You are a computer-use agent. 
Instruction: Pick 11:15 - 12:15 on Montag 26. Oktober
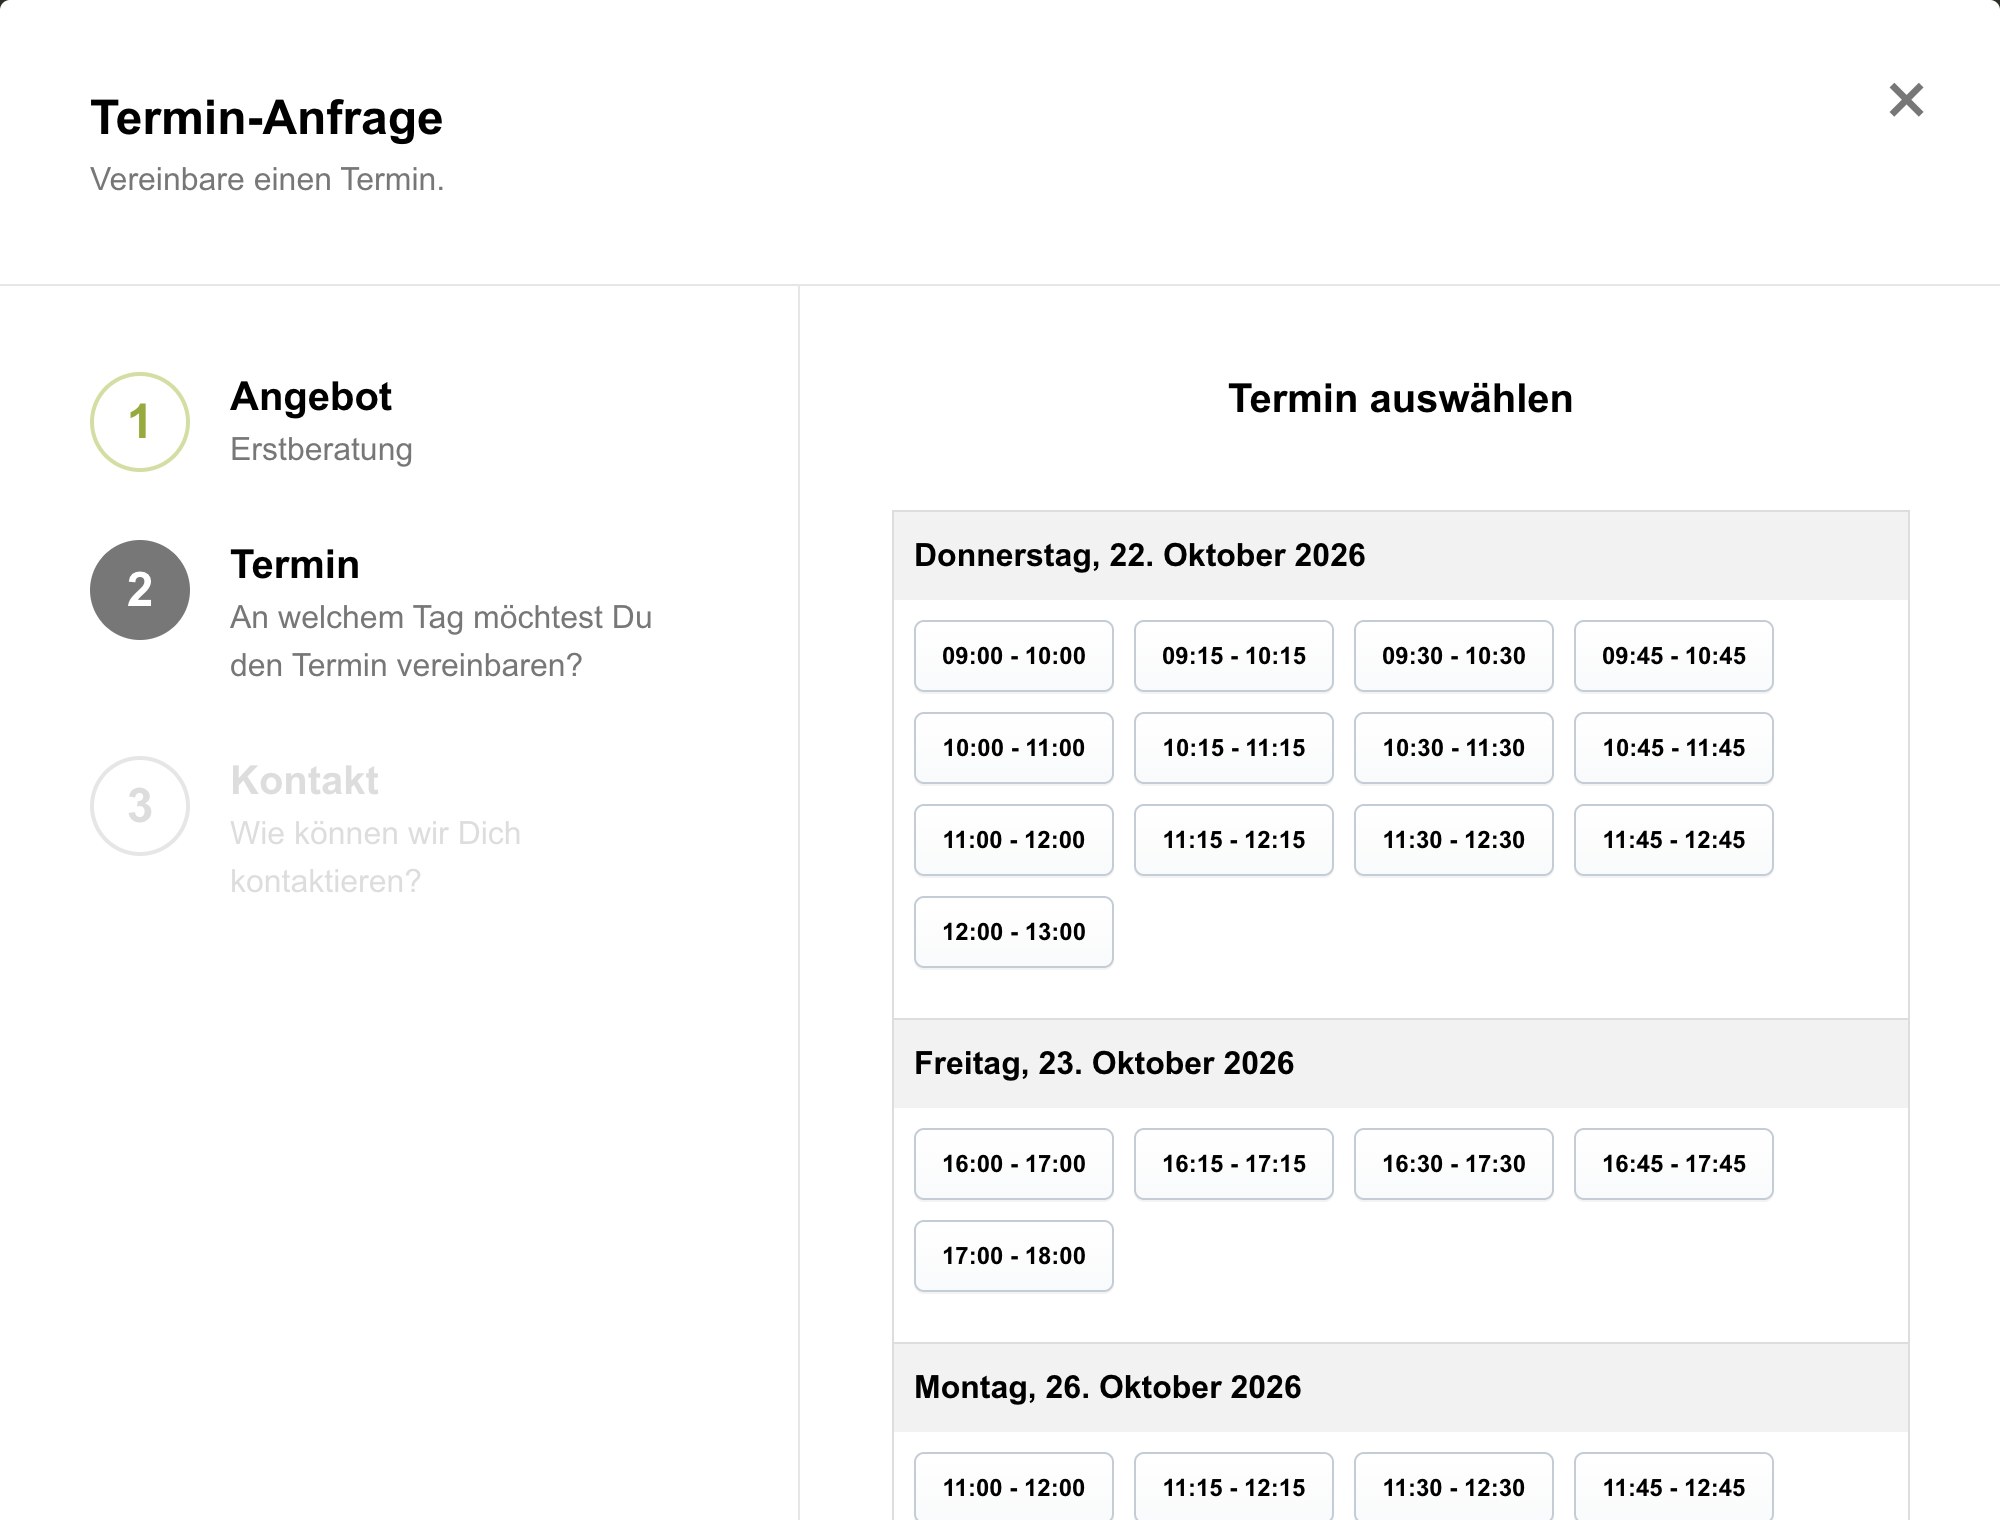[x=1234, y=1487]
